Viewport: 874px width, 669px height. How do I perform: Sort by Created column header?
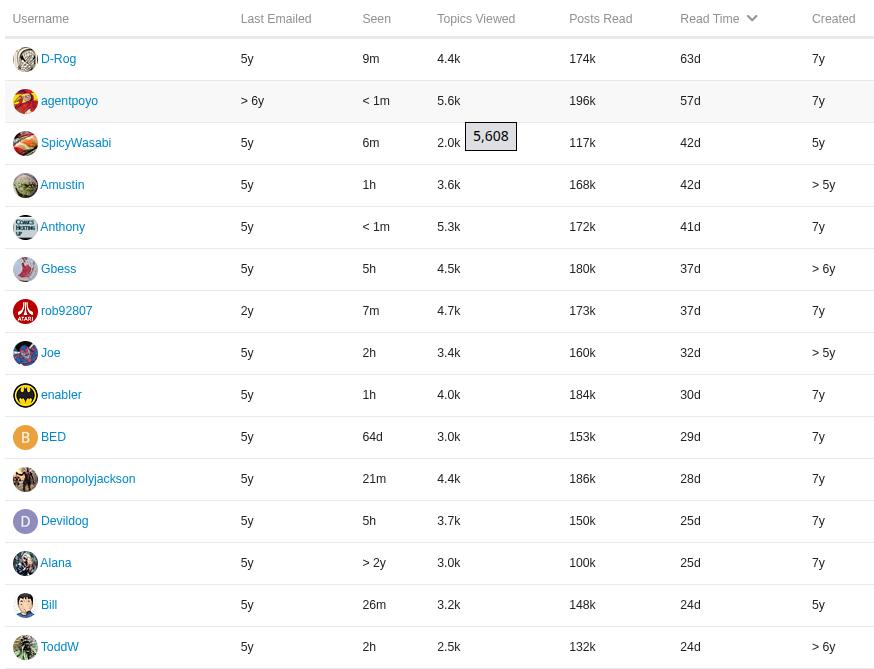pos(833,19)
